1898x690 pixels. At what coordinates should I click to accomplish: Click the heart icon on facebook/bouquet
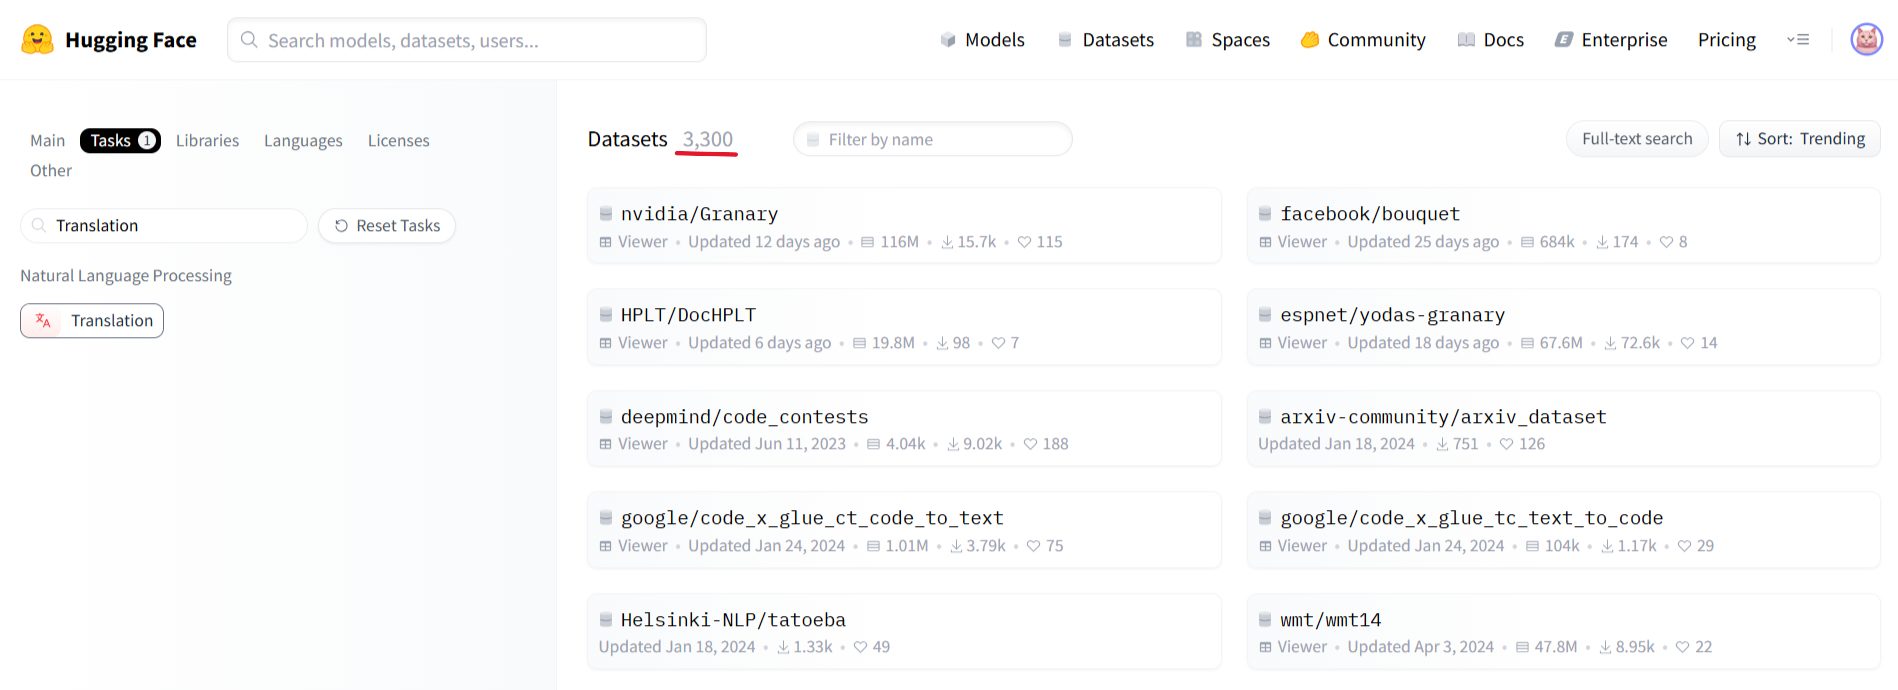1666,242
